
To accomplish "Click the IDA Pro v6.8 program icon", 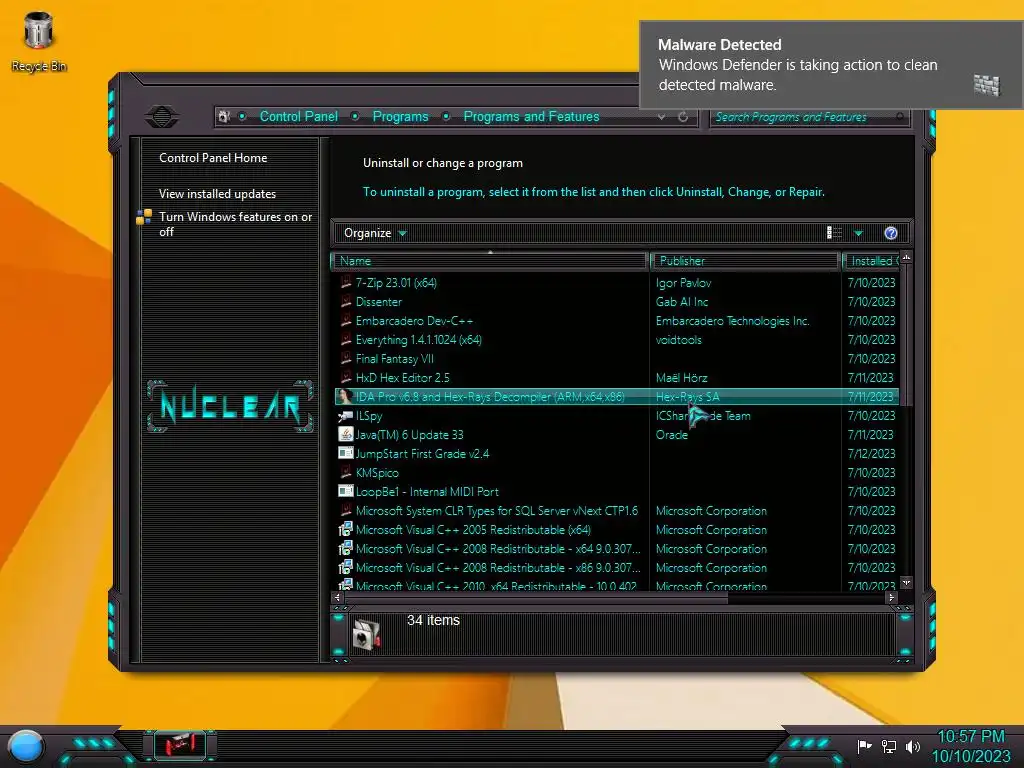I will 345,396.
